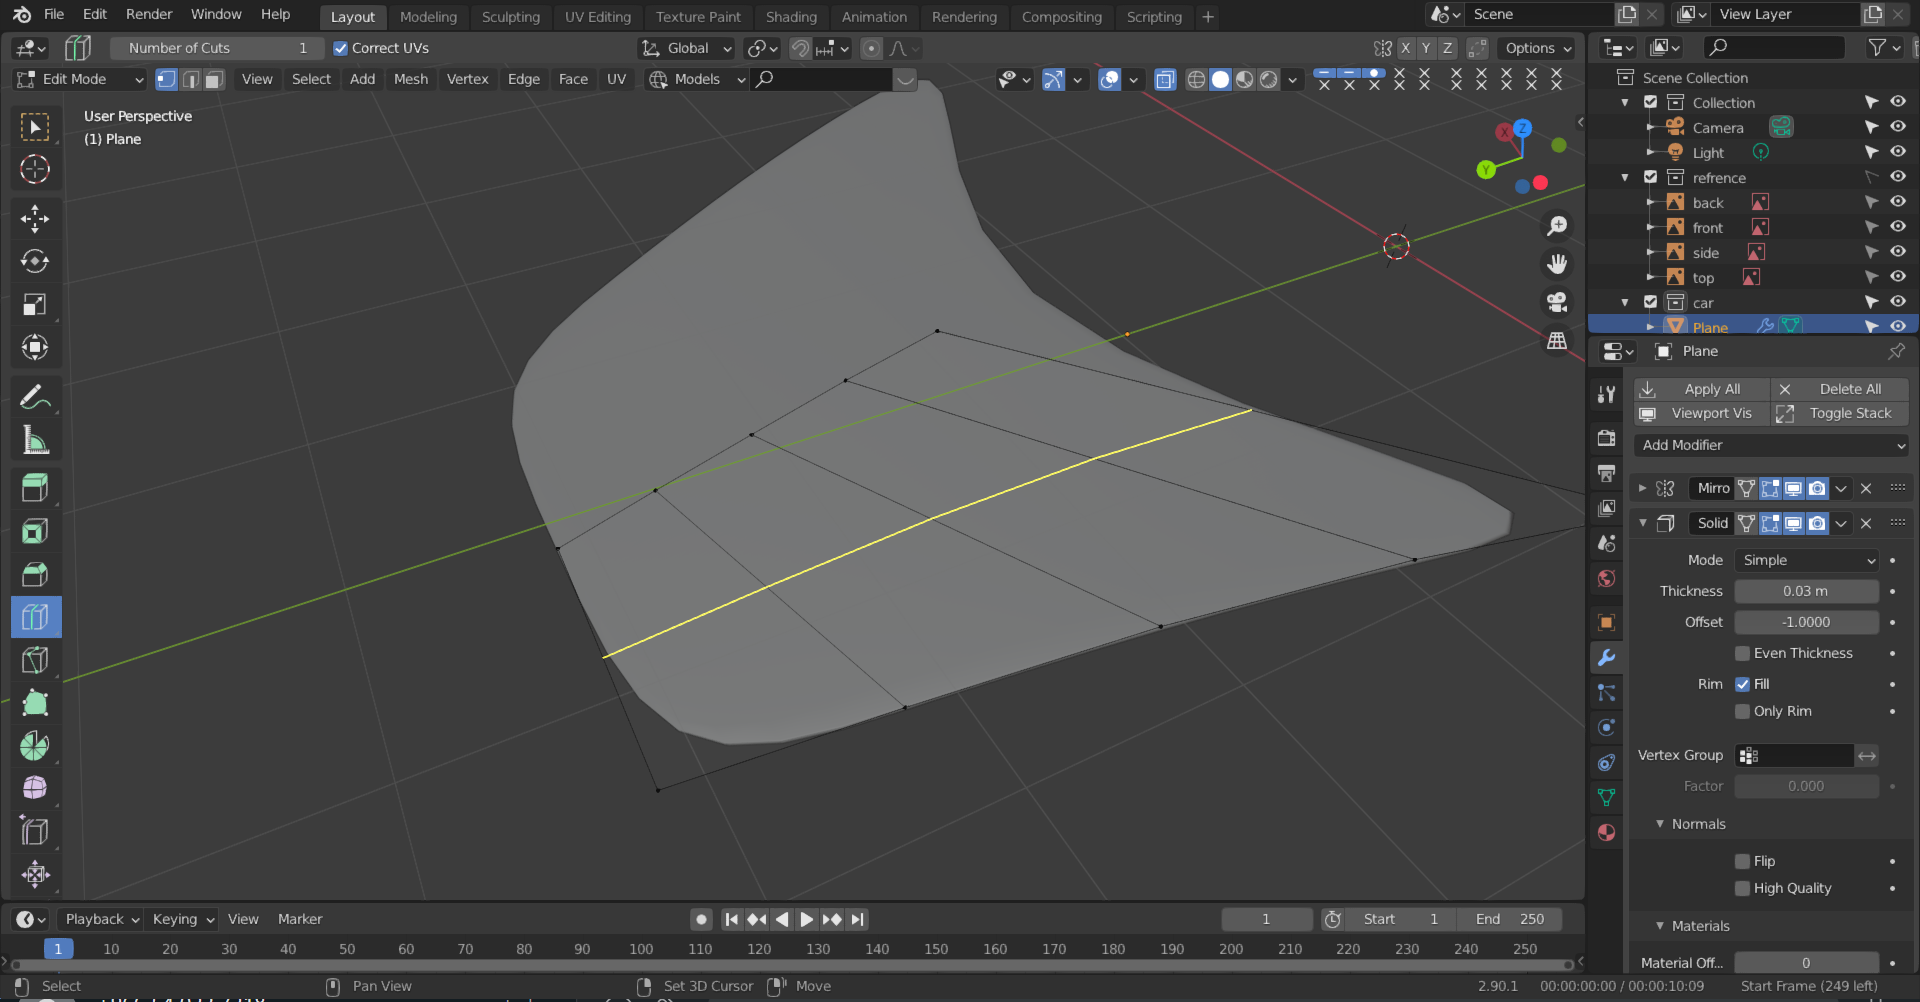Enable Flip normals checkbox
1920x1002 pixels.
[1742, 861]
